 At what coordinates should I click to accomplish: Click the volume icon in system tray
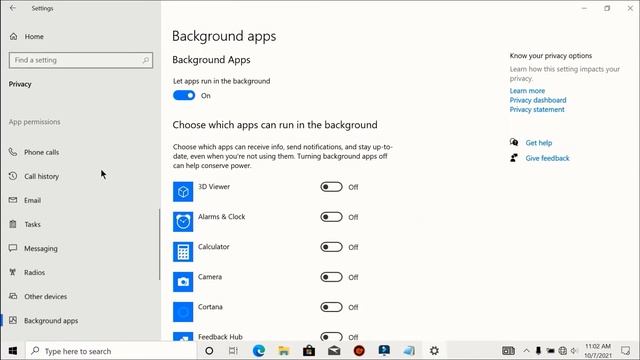point(575,351)
